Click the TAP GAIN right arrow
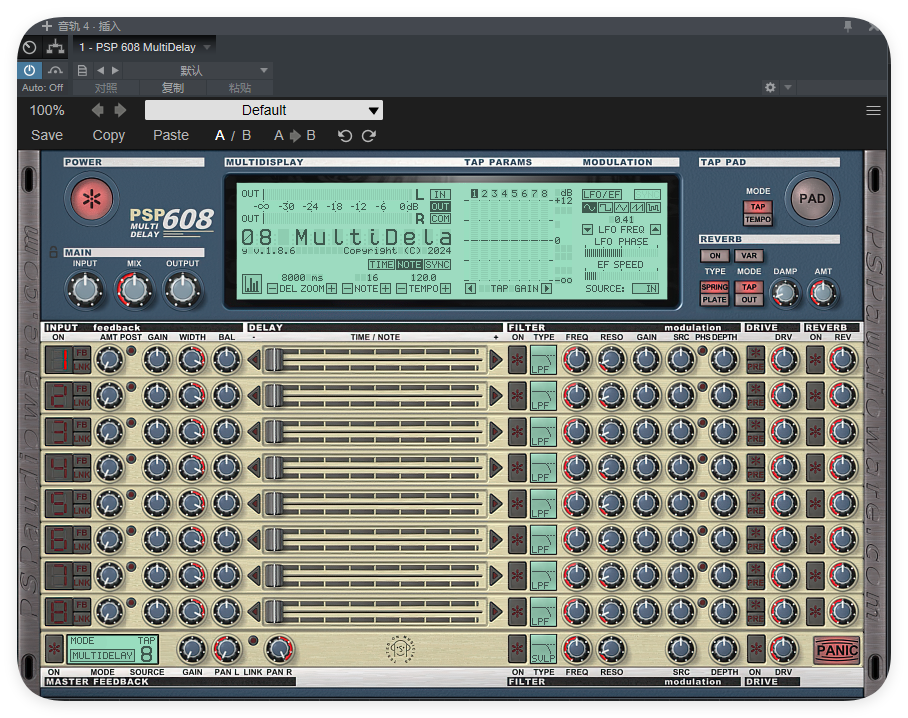Viewport: 908px width, 718px height. pos(546,288)
